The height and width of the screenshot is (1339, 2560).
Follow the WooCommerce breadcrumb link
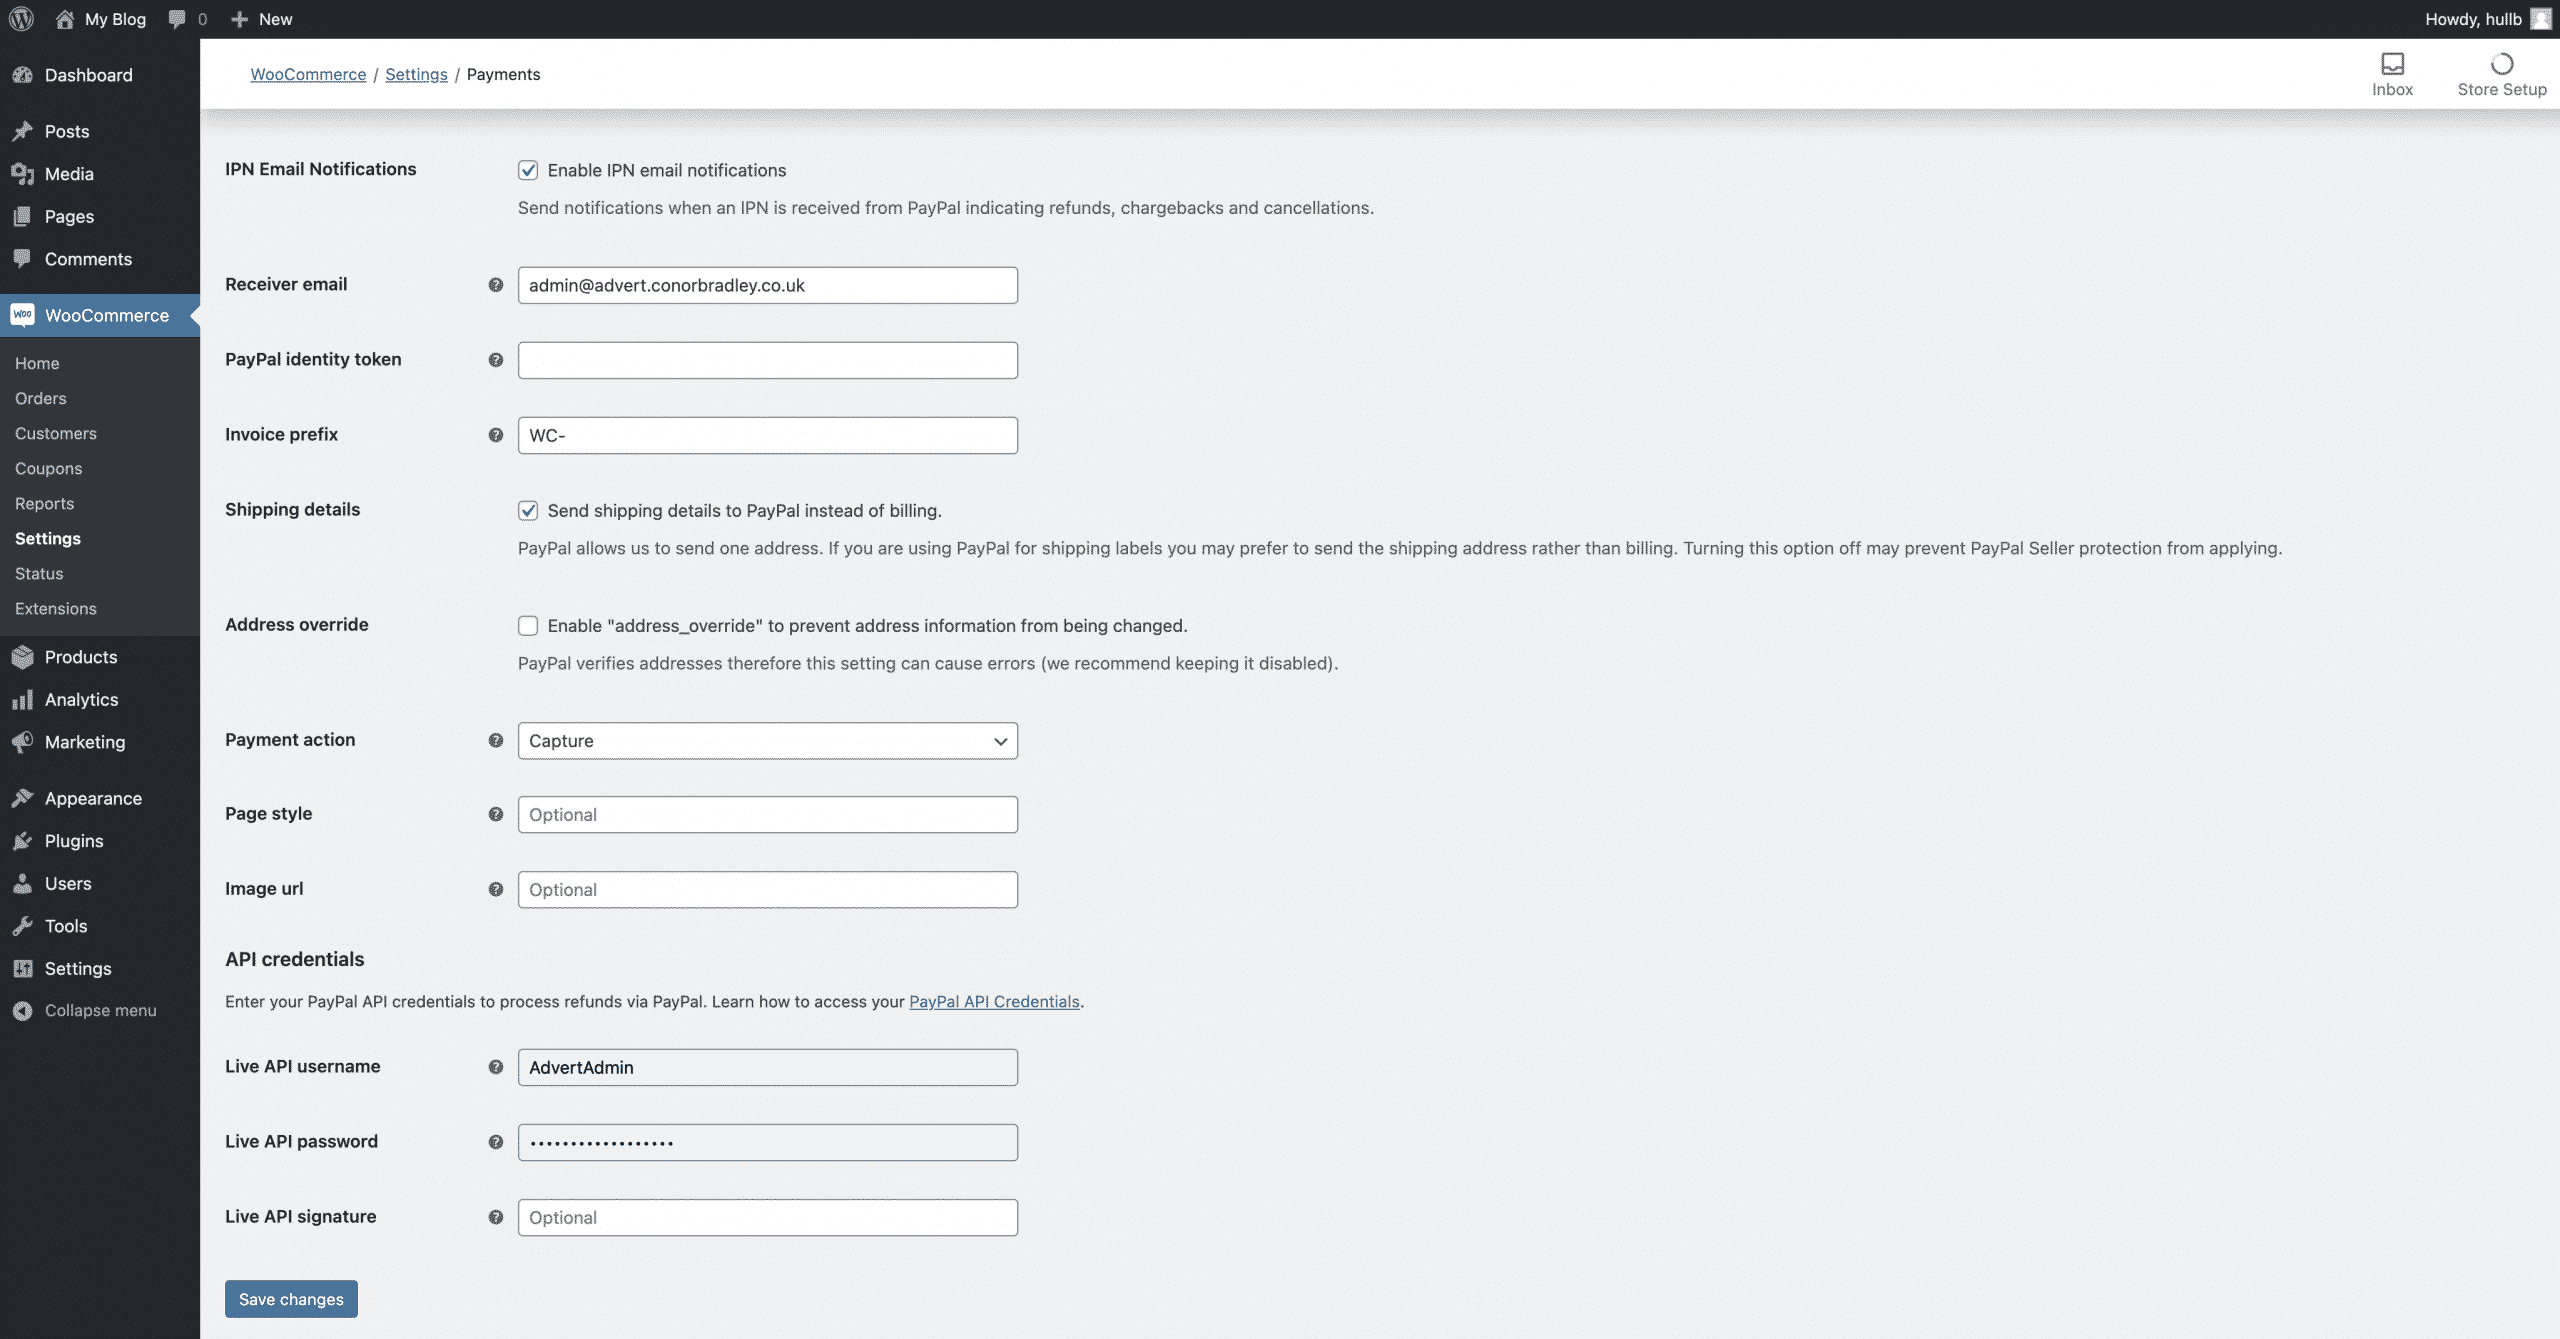click(x=308, y=74)
